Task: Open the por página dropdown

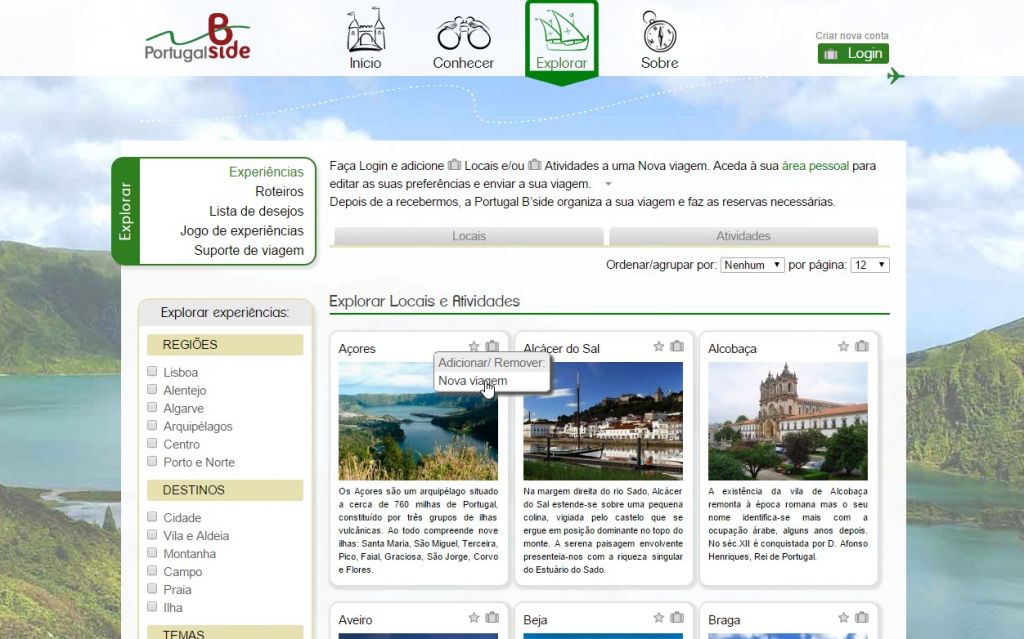Action: tap(869, 265)
